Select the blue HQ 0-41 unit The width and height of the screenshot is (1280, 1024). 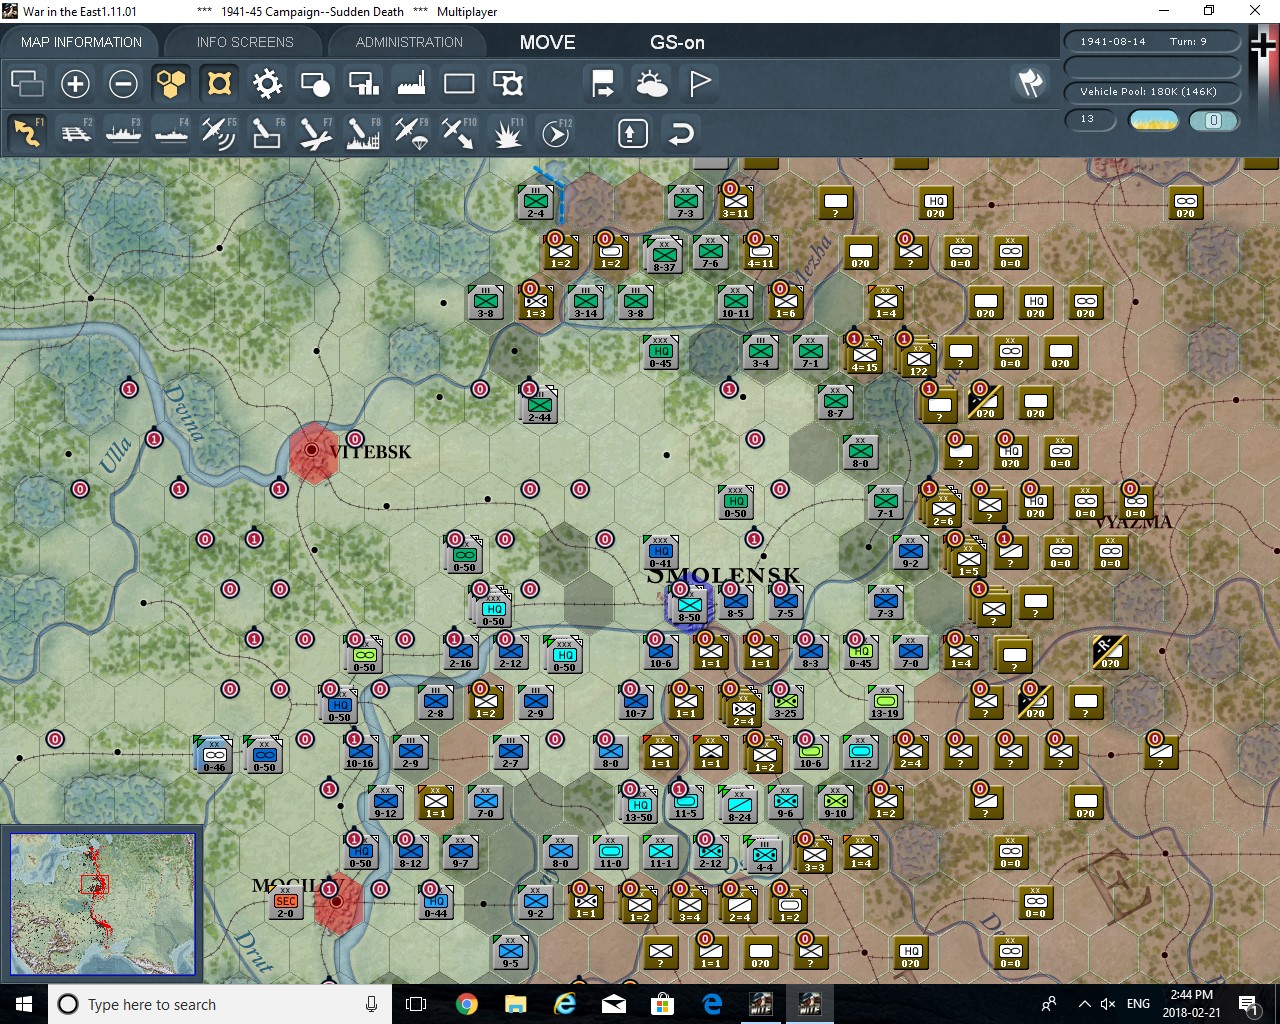pyautogui.click(x=660, y=553)
